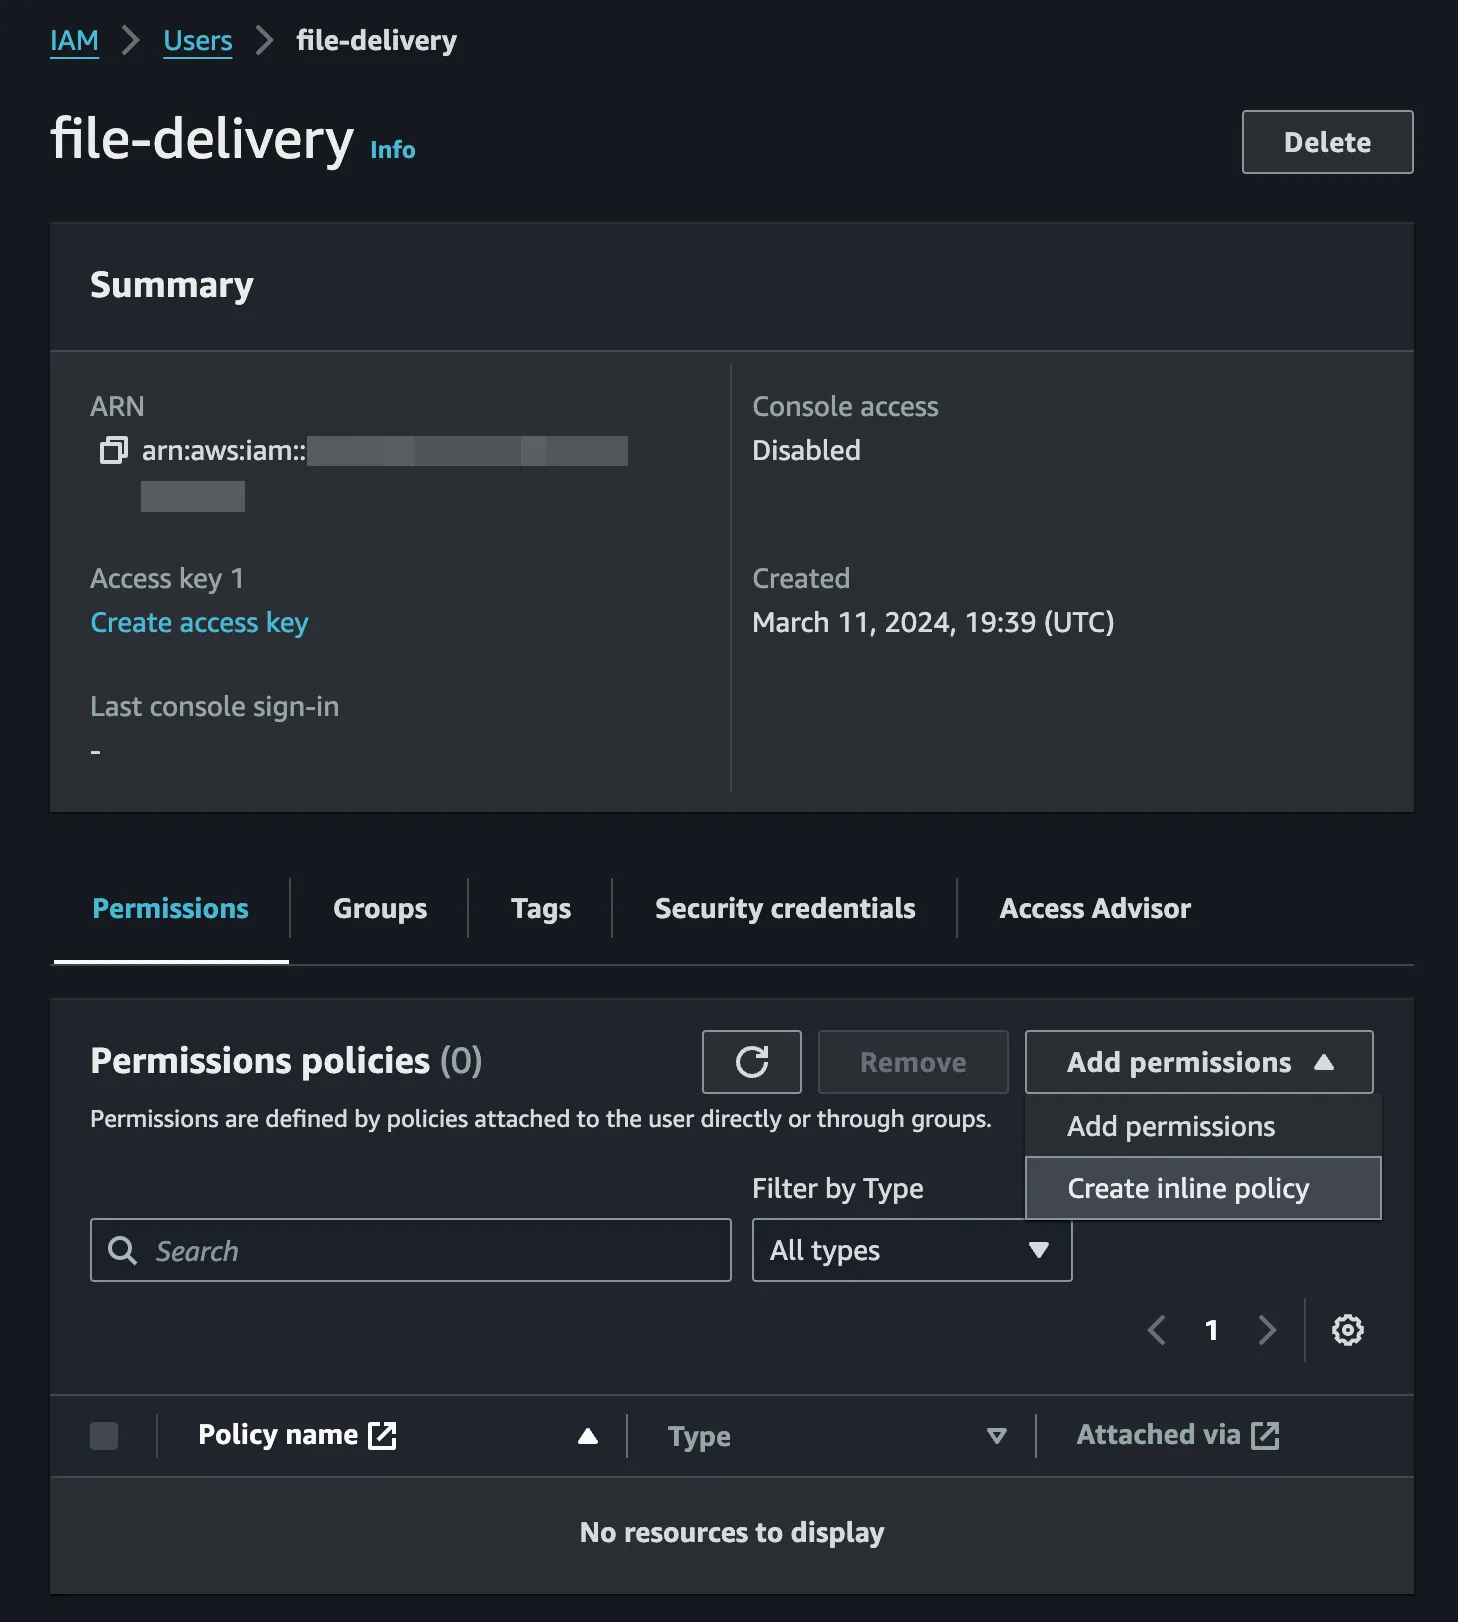Go to previous page of policies
Image resolution: width=1458 pixels, height=1622 pixels.
[x=1157, y=1330]
